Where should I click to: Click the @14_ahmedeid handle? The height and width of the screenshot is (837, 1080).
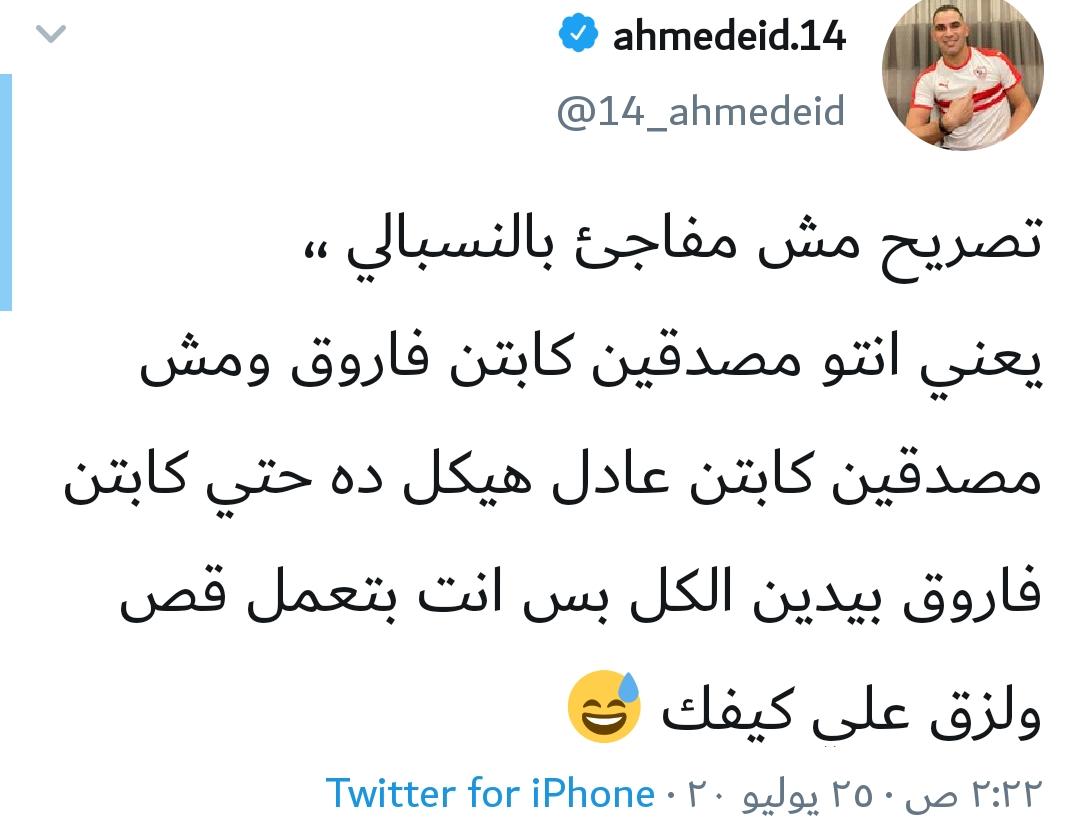pos(700,112)
